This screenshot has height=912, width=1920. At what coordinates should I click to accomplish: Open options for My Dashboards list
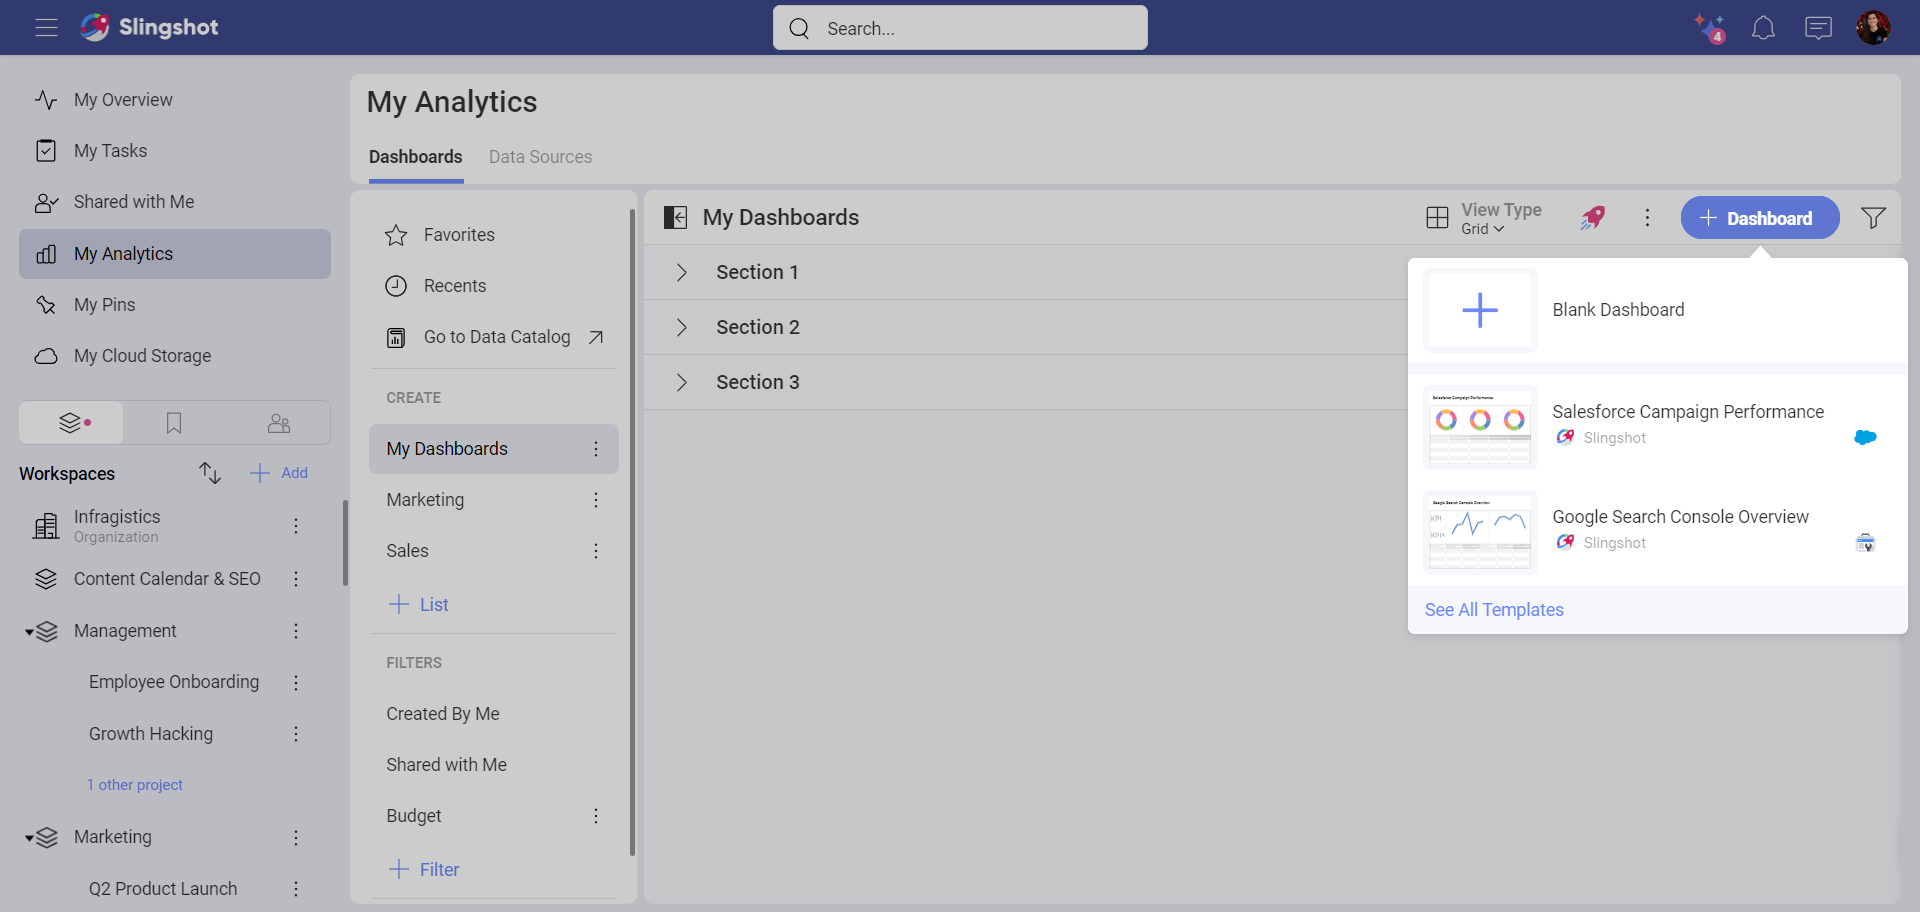(596, 449)
